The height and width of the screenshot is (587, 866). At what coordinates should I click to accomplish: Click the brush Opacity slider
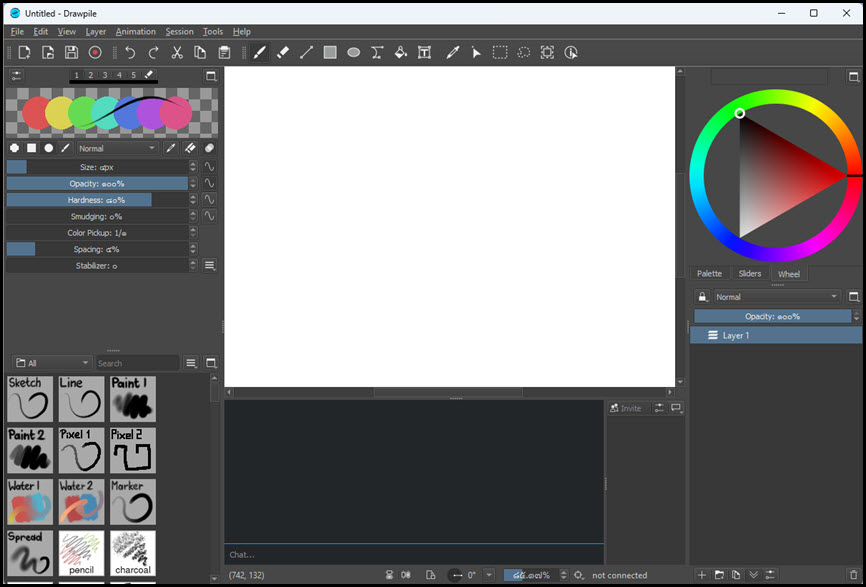[97, 183]
